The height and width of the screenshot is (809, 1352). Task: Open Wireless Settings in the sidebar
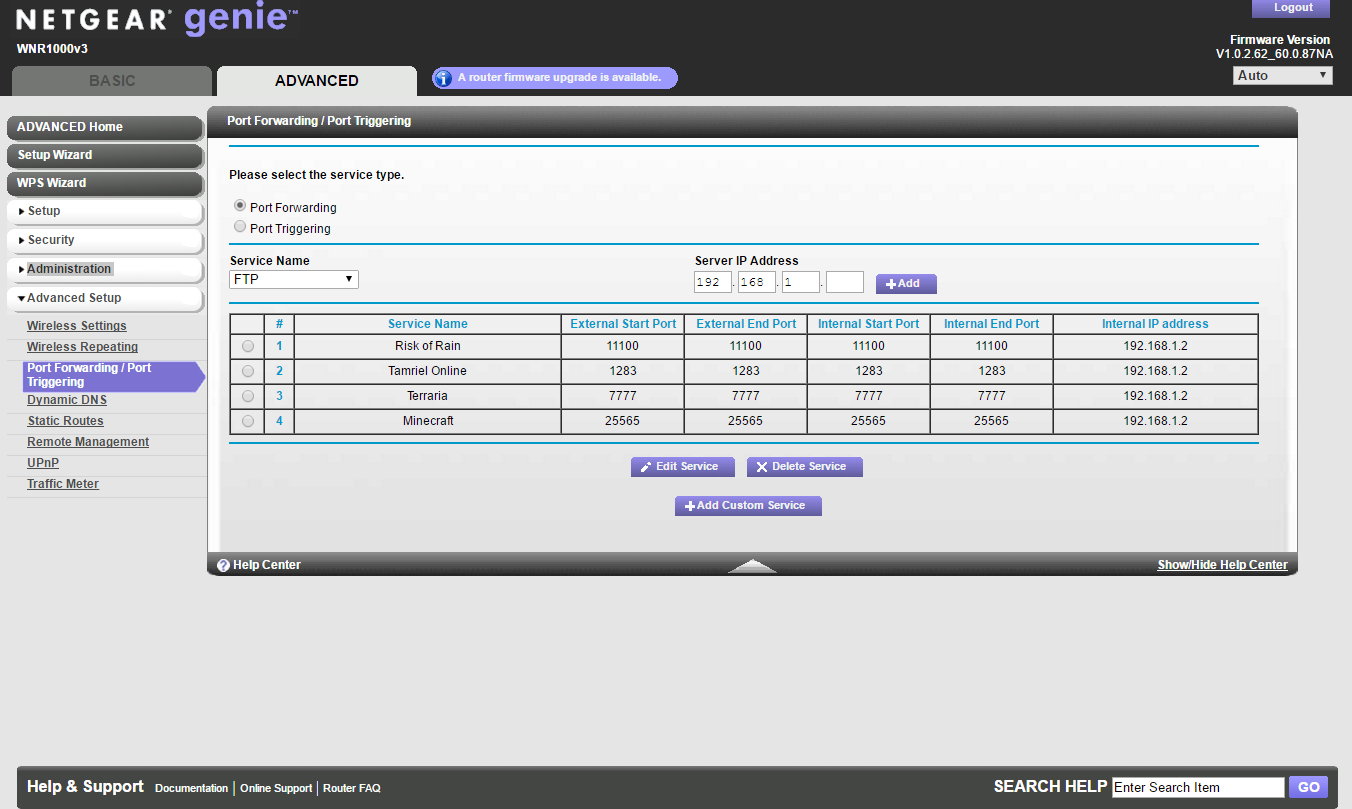[x=77, y=326]
